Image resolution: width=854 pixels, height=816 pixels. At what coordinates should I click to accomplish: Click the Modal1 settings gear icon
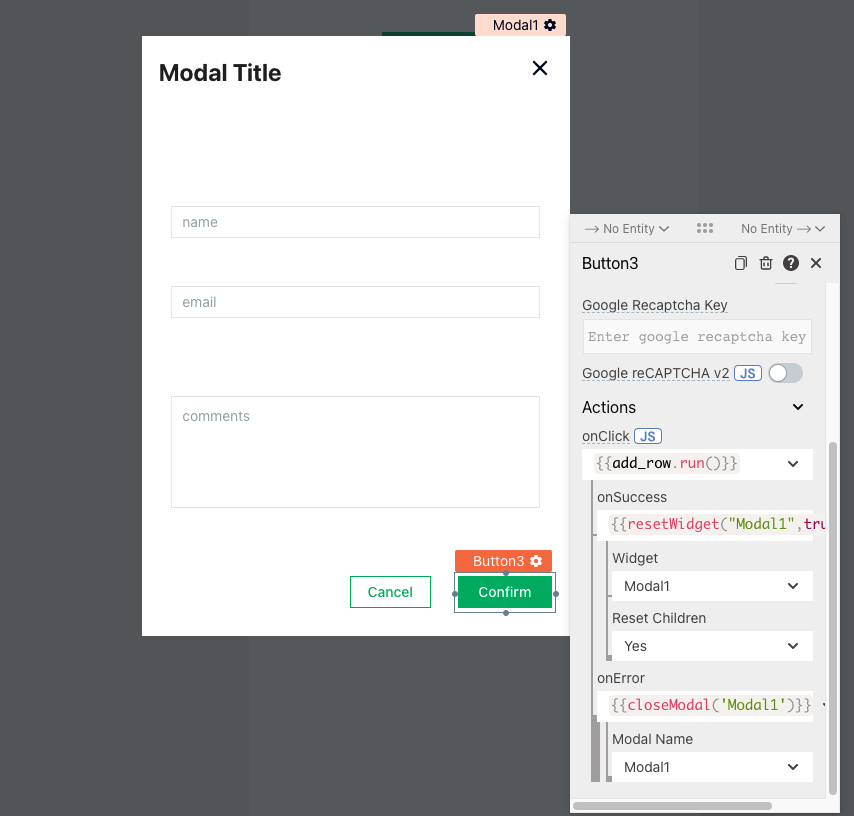(x=550, y=25)
